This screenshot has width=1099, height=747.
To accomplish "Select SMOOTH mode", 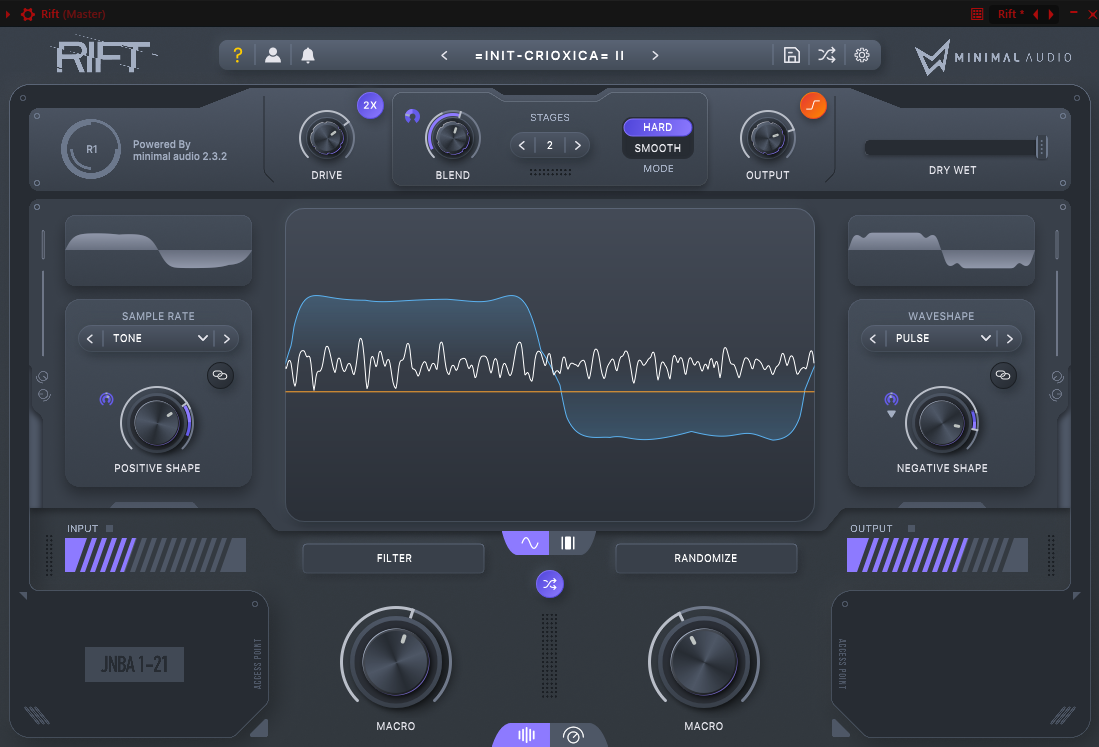I will [x=657, y=148].
